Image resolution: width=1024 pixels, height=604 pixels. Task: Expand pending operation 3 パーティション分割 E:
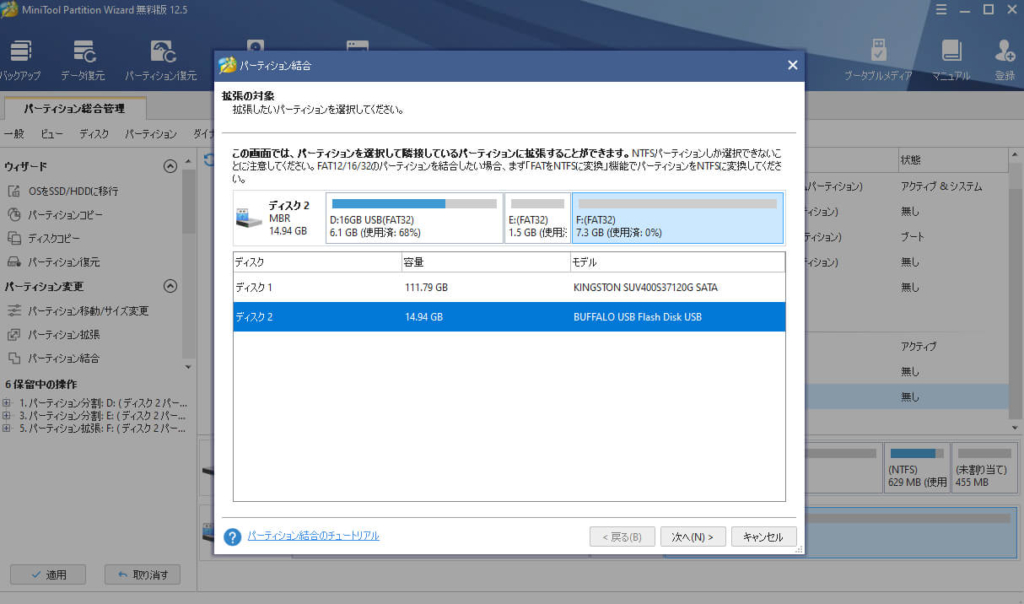coord(7,415)
